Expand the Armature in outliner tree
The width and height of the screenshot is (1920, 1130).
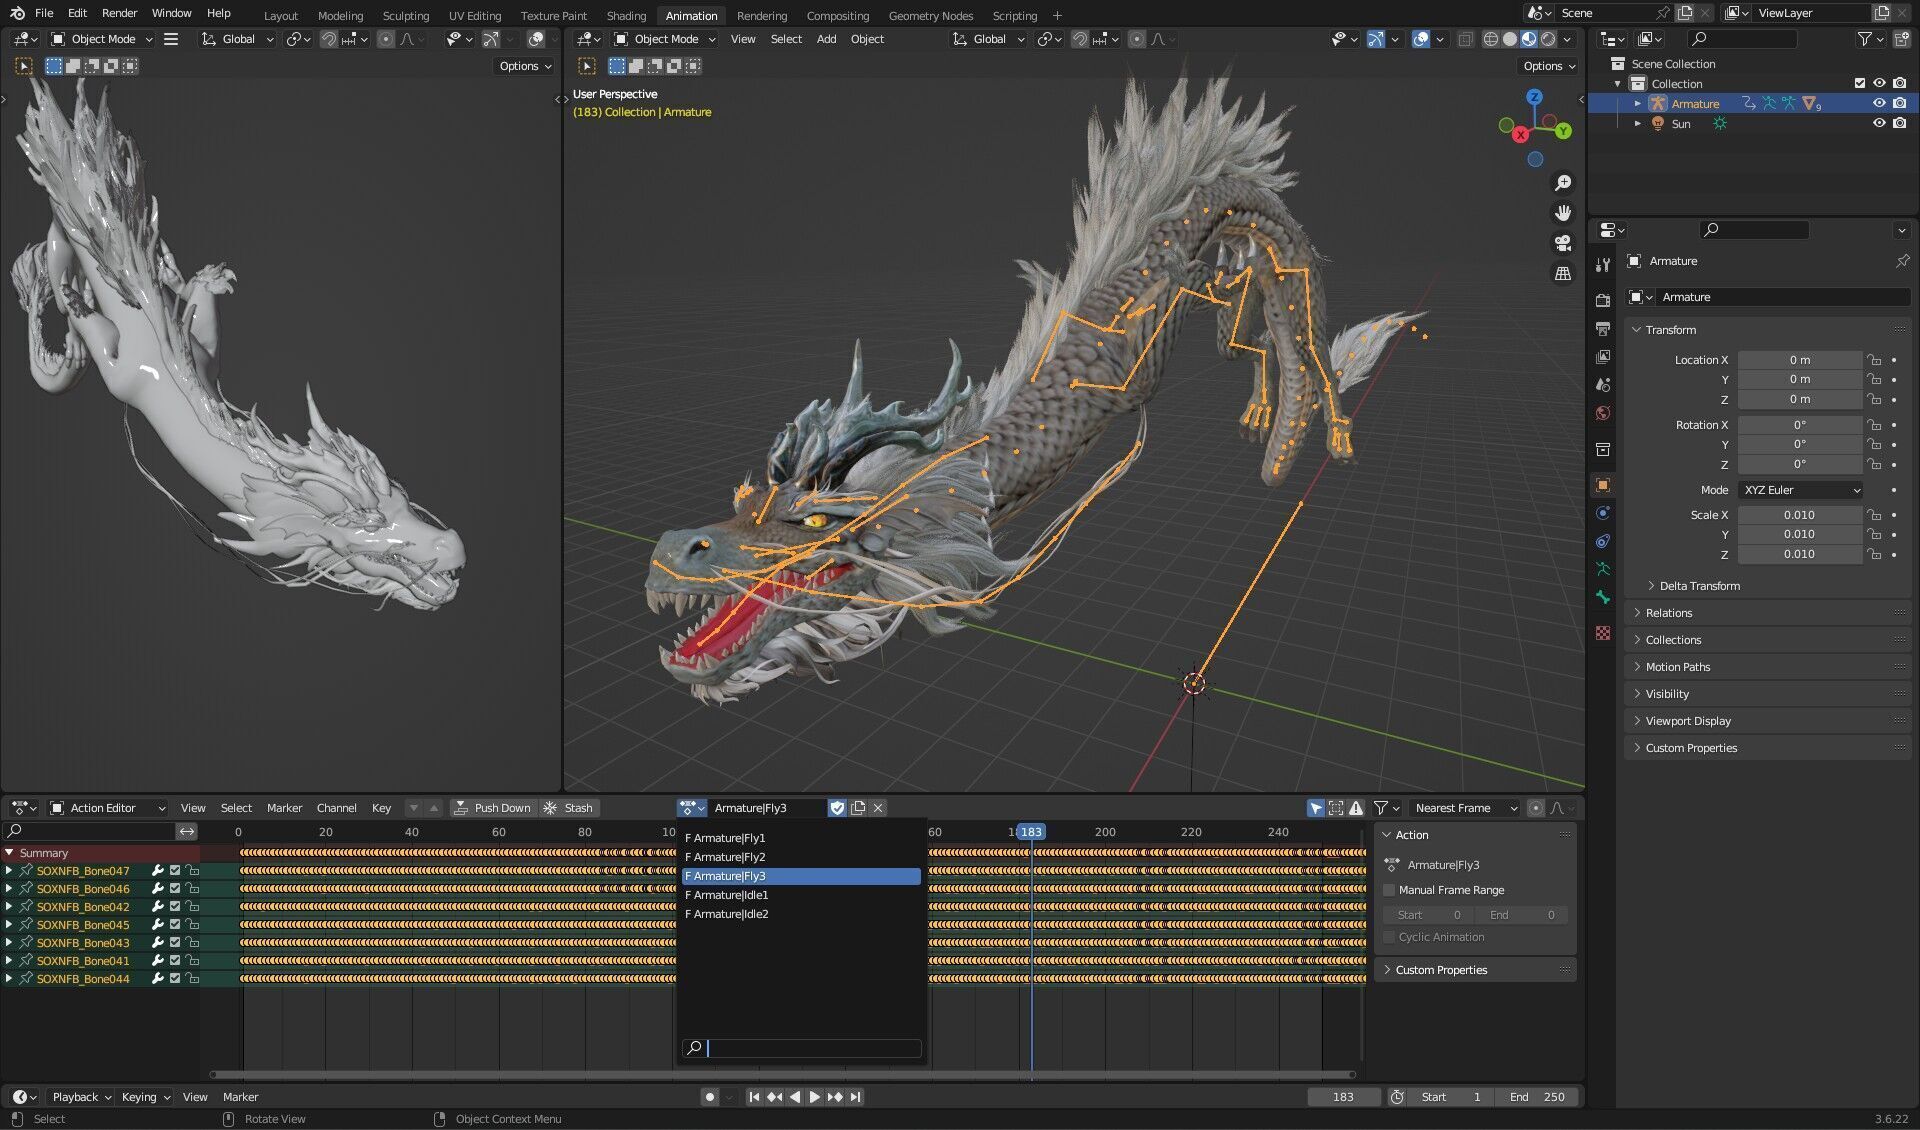(x=1637, y=103)
